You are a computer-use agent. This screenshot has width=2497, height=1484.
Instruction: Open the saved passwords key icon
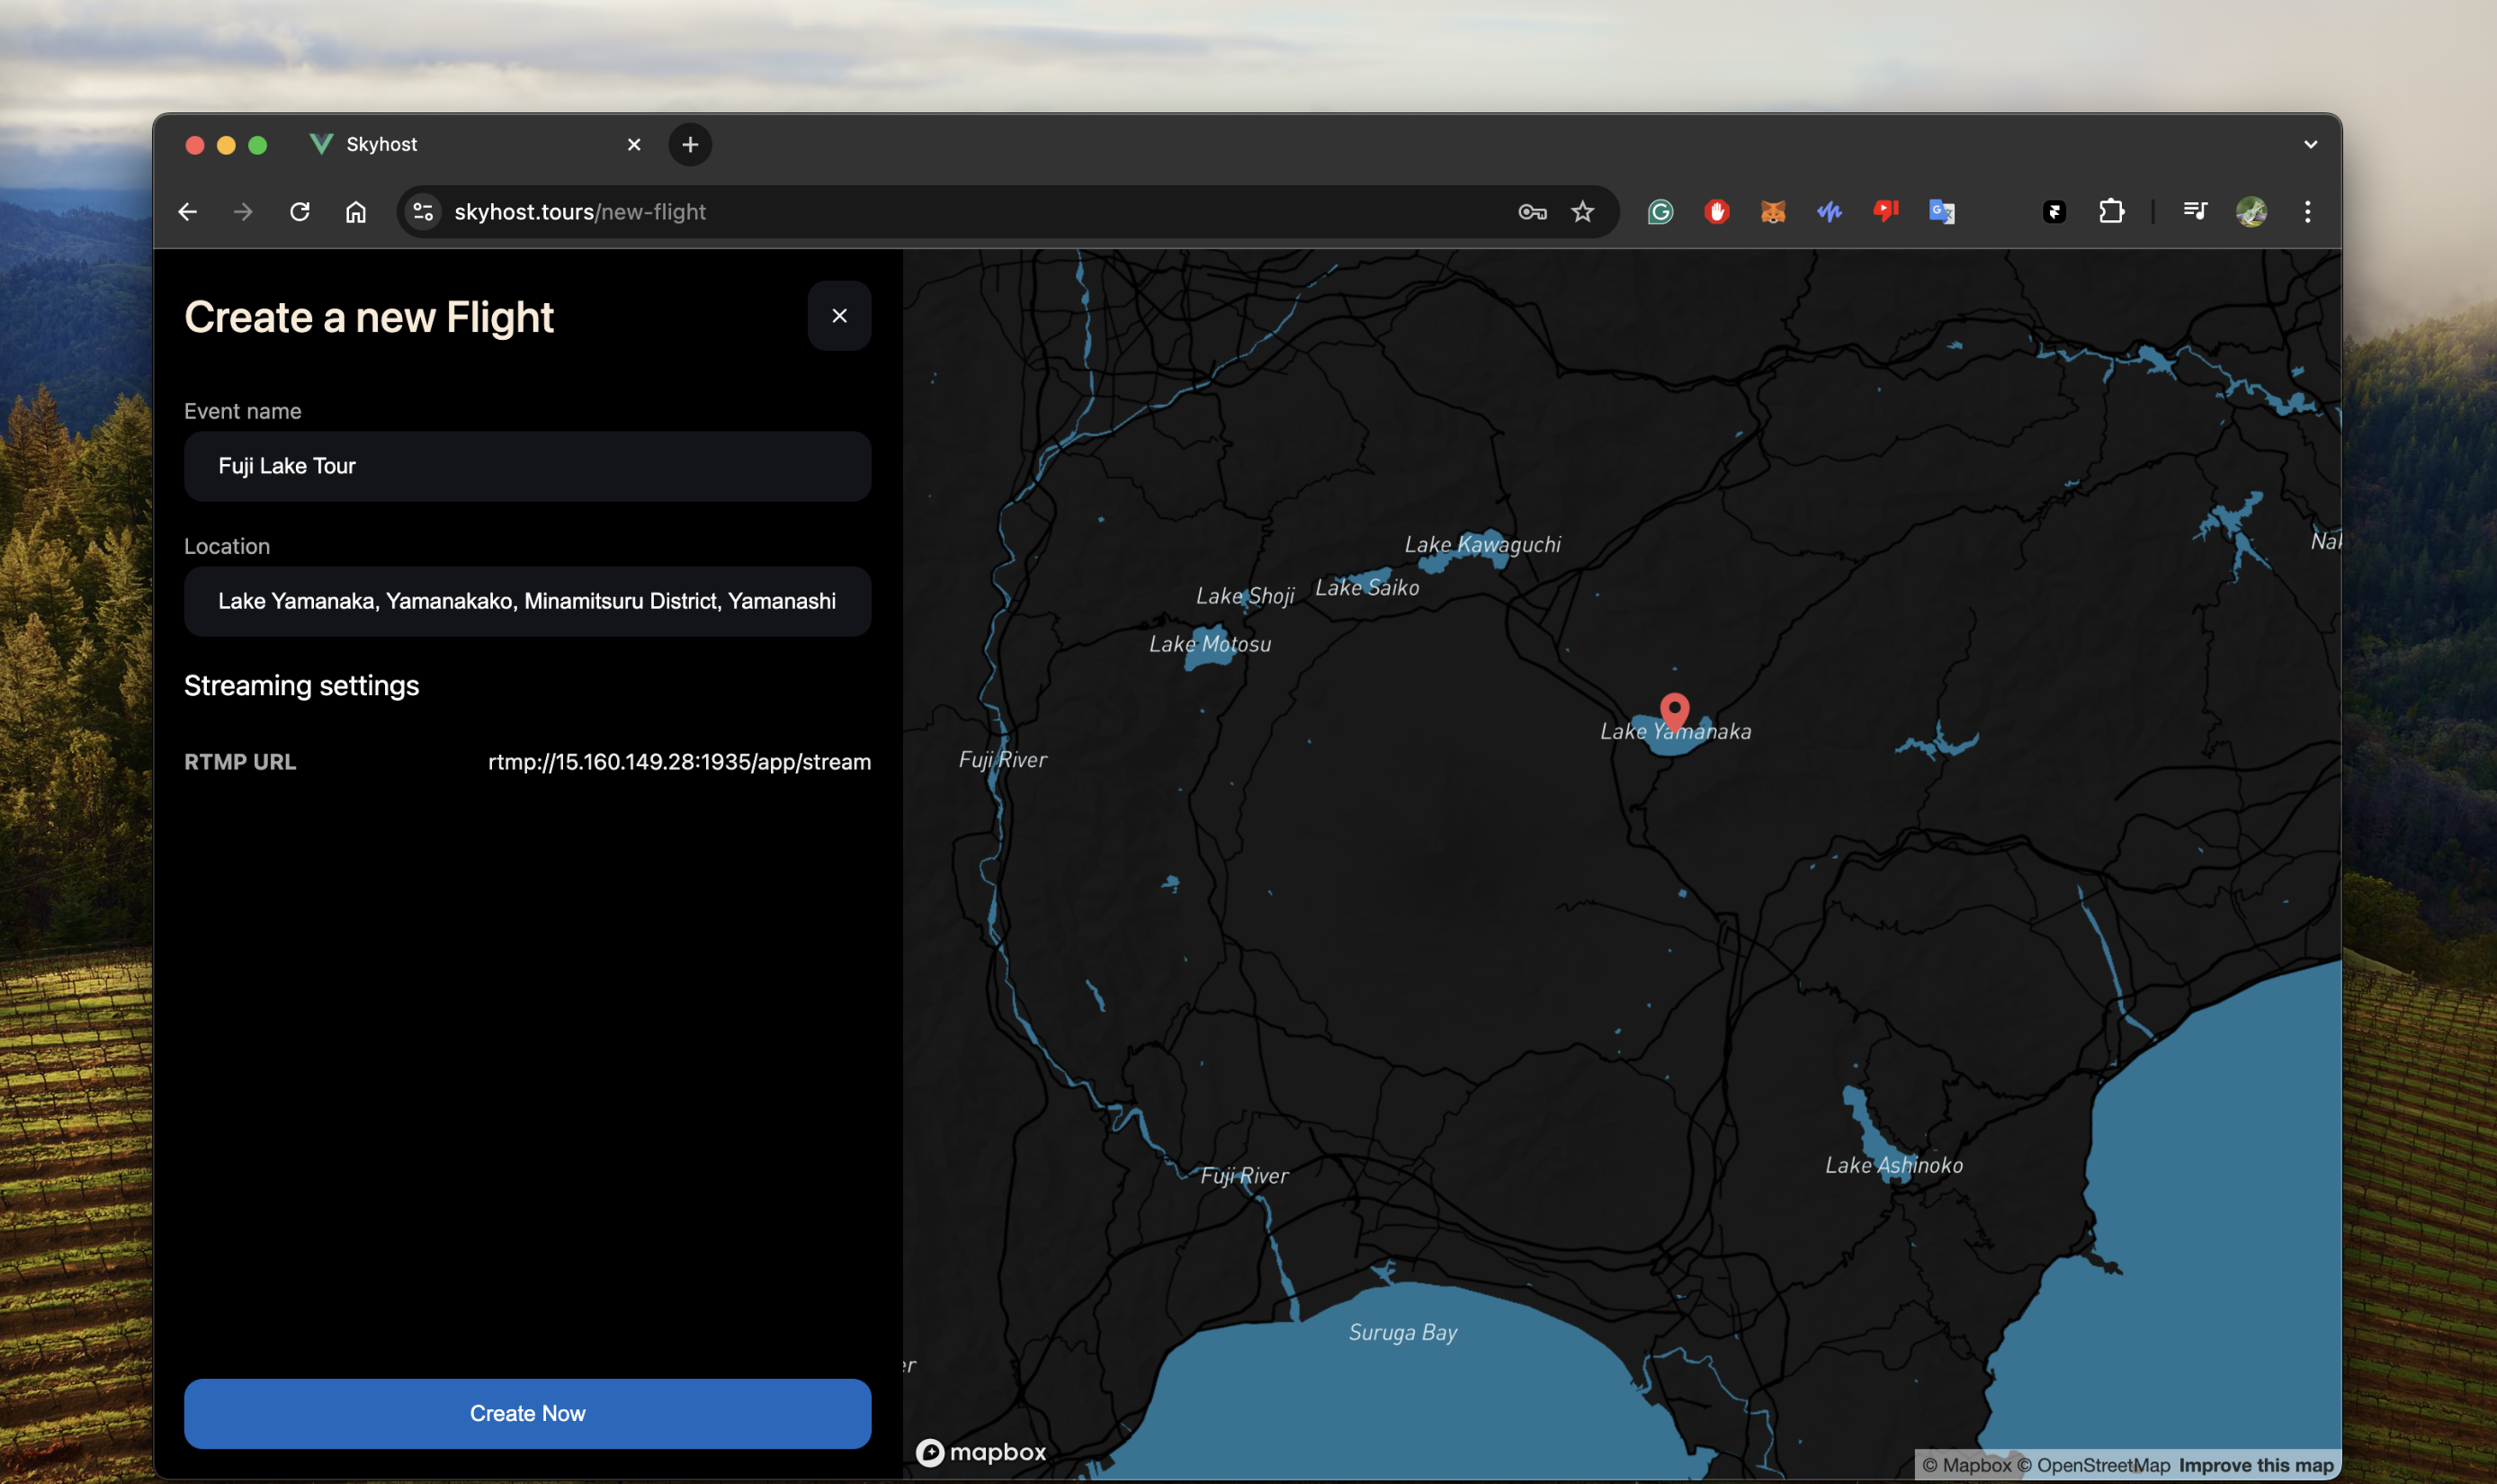coord(1532,212)
